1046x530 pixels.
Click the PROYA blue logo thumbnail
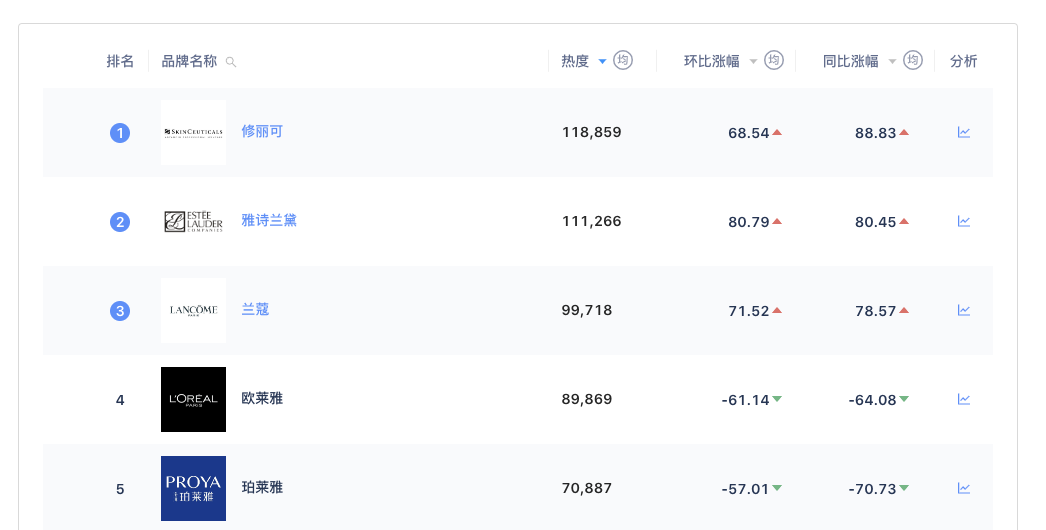(x=193, y=488)
